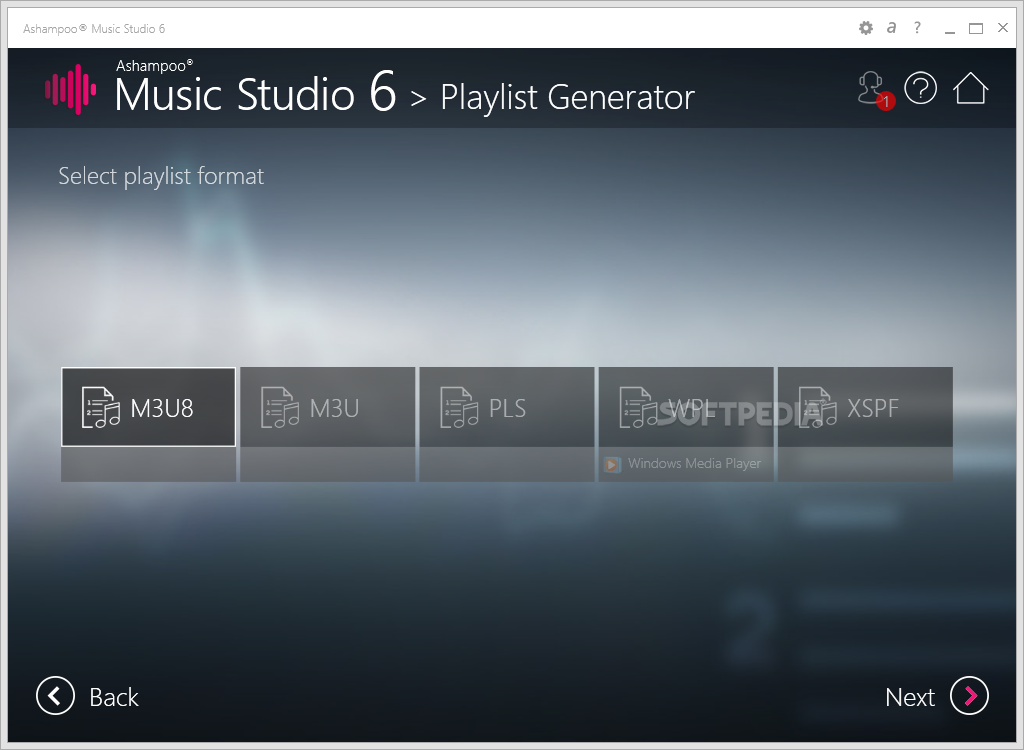Click the 'Back' text label
Image resolution: width=1024 pixels, height=750 pixels.
(x=114, y=697)
